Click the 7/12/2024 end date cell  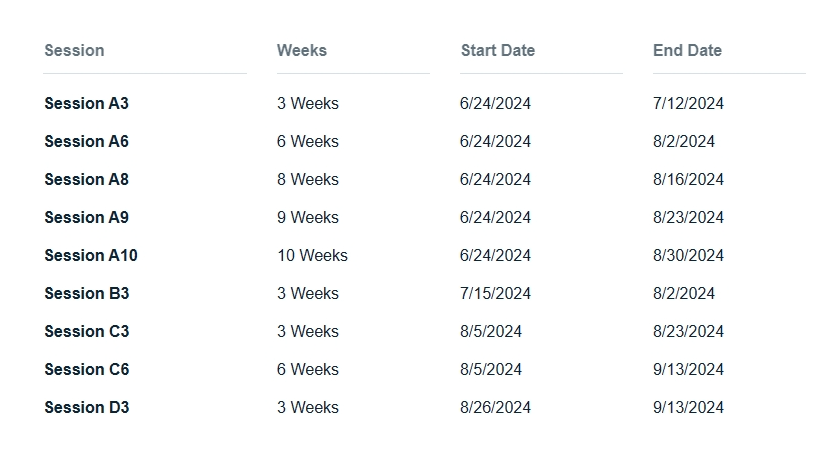click(688, 103)
